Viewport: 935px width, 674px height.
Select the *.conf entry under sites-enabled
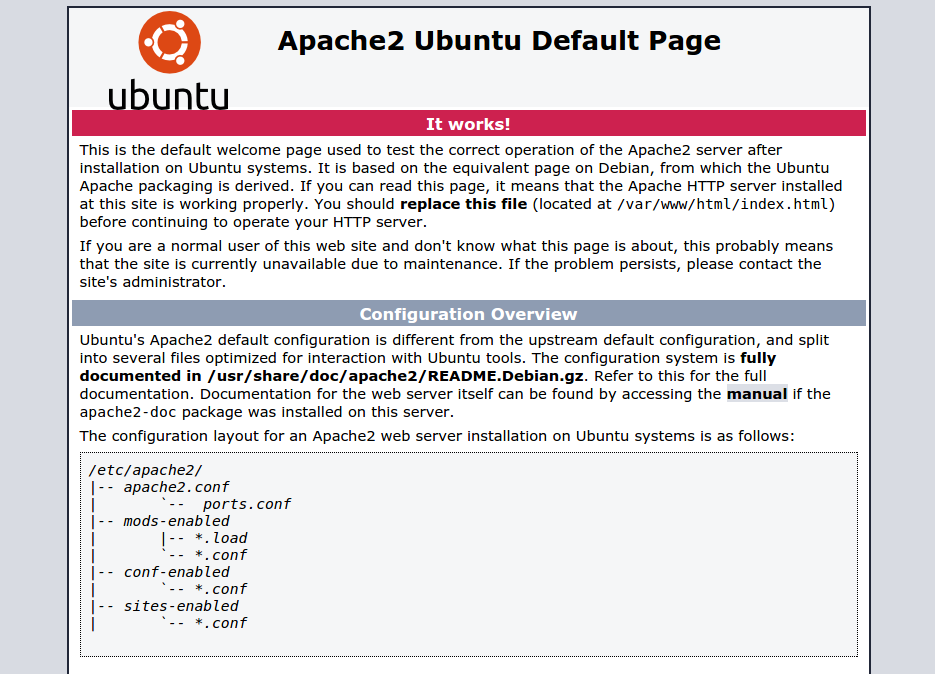[x=222, y=622]
